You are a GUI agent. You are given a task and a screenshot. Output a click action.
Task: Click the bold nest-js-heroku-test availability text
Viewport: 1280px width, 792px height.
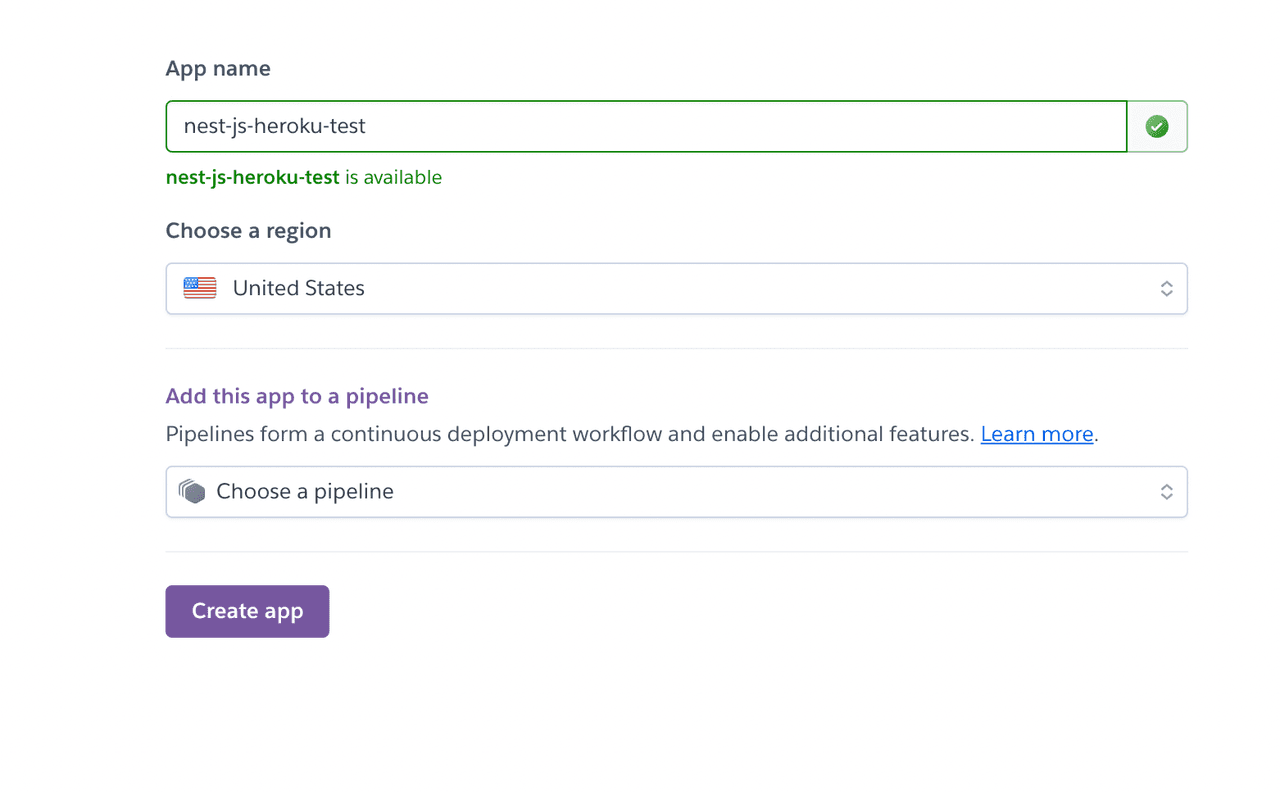pyautogui.click(x=252, y=178)
